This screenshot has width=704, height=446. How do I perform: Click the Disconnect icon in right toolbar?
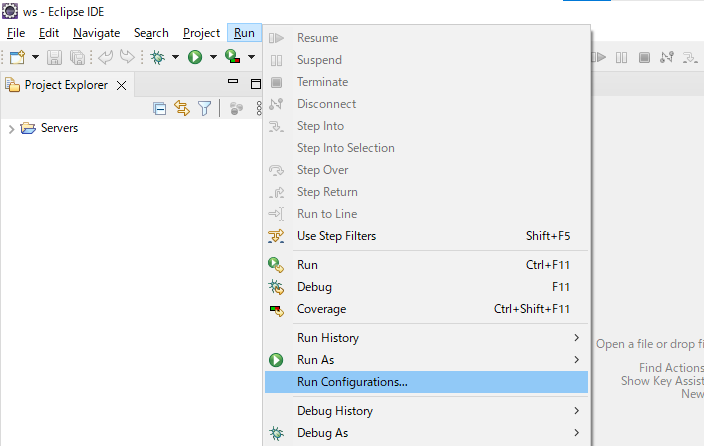click(667, 57)
